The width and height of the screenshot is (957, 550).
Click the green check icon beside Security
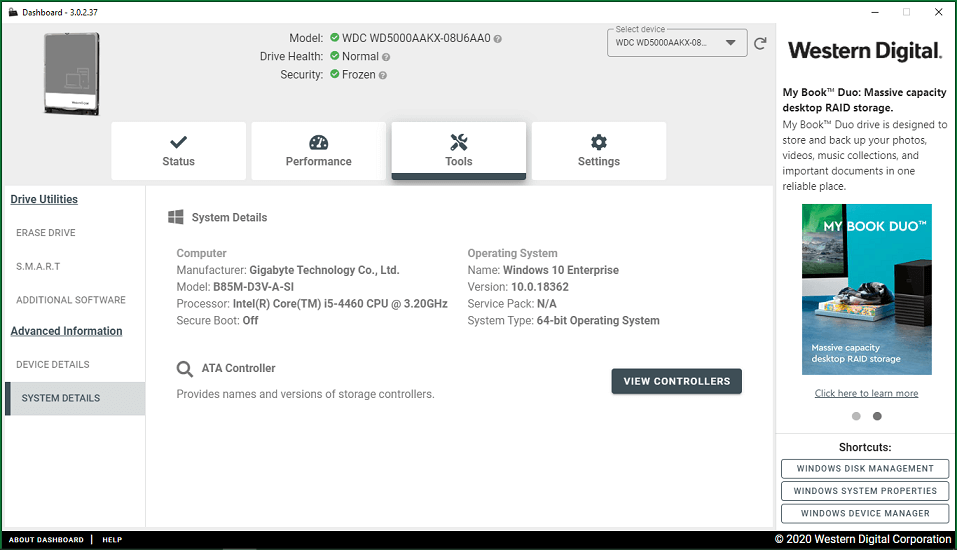(x=334, y=74)
